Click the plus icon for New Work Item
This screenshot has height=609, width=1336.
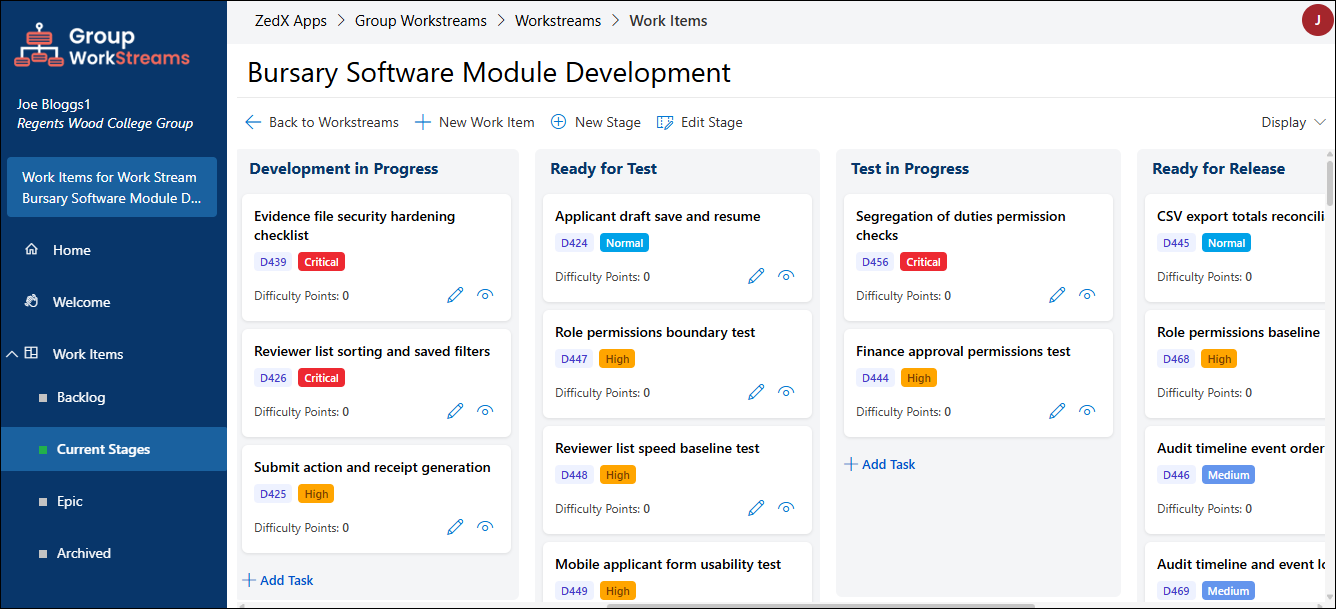point(423,122)
